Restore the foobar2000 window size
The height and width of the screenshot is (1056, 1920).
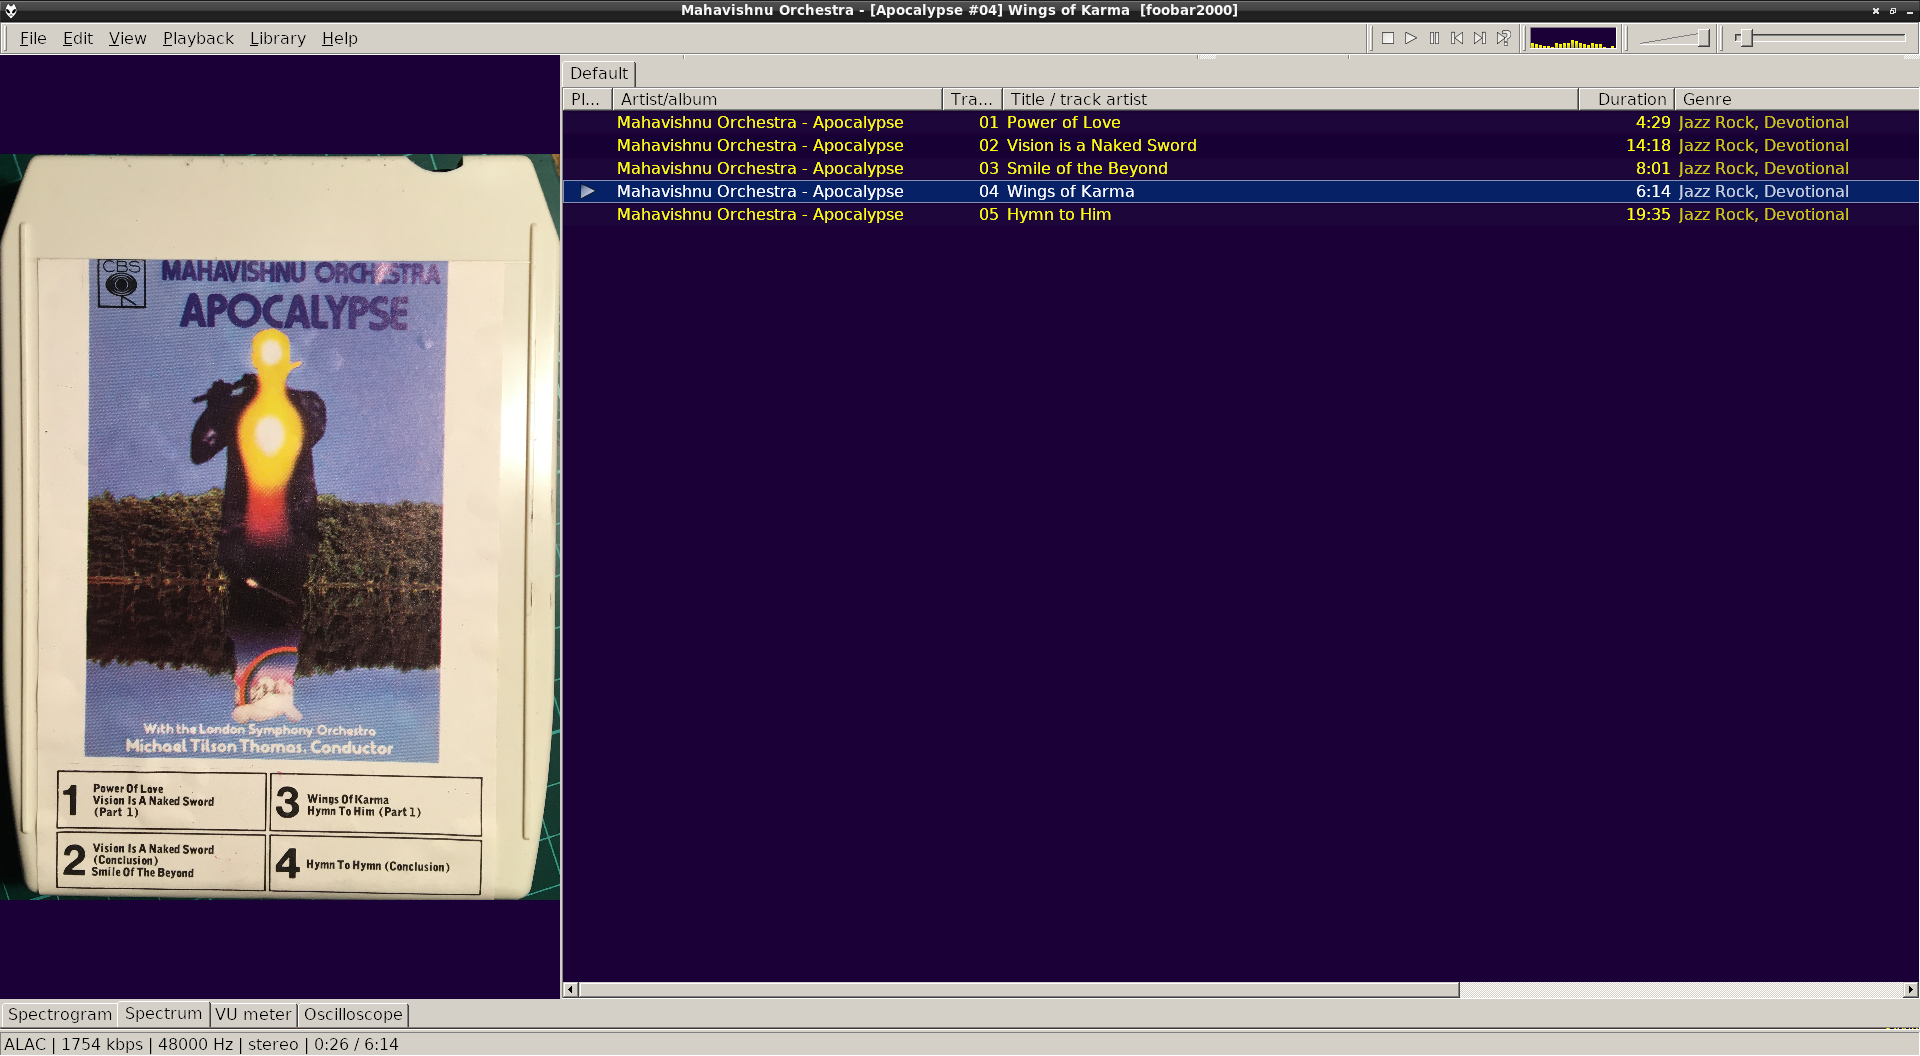pos(1893,10)
